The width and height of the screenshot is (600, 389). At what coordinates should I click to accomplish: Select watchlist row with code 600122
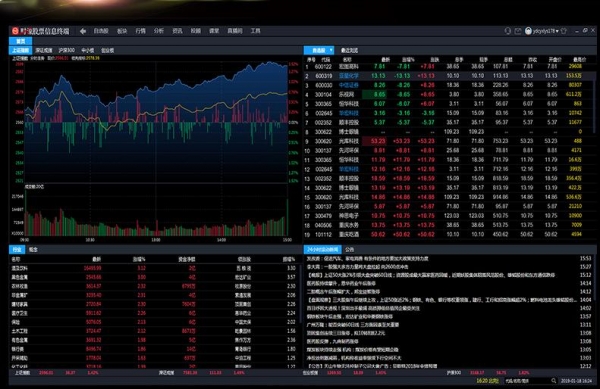coord(449,67)
